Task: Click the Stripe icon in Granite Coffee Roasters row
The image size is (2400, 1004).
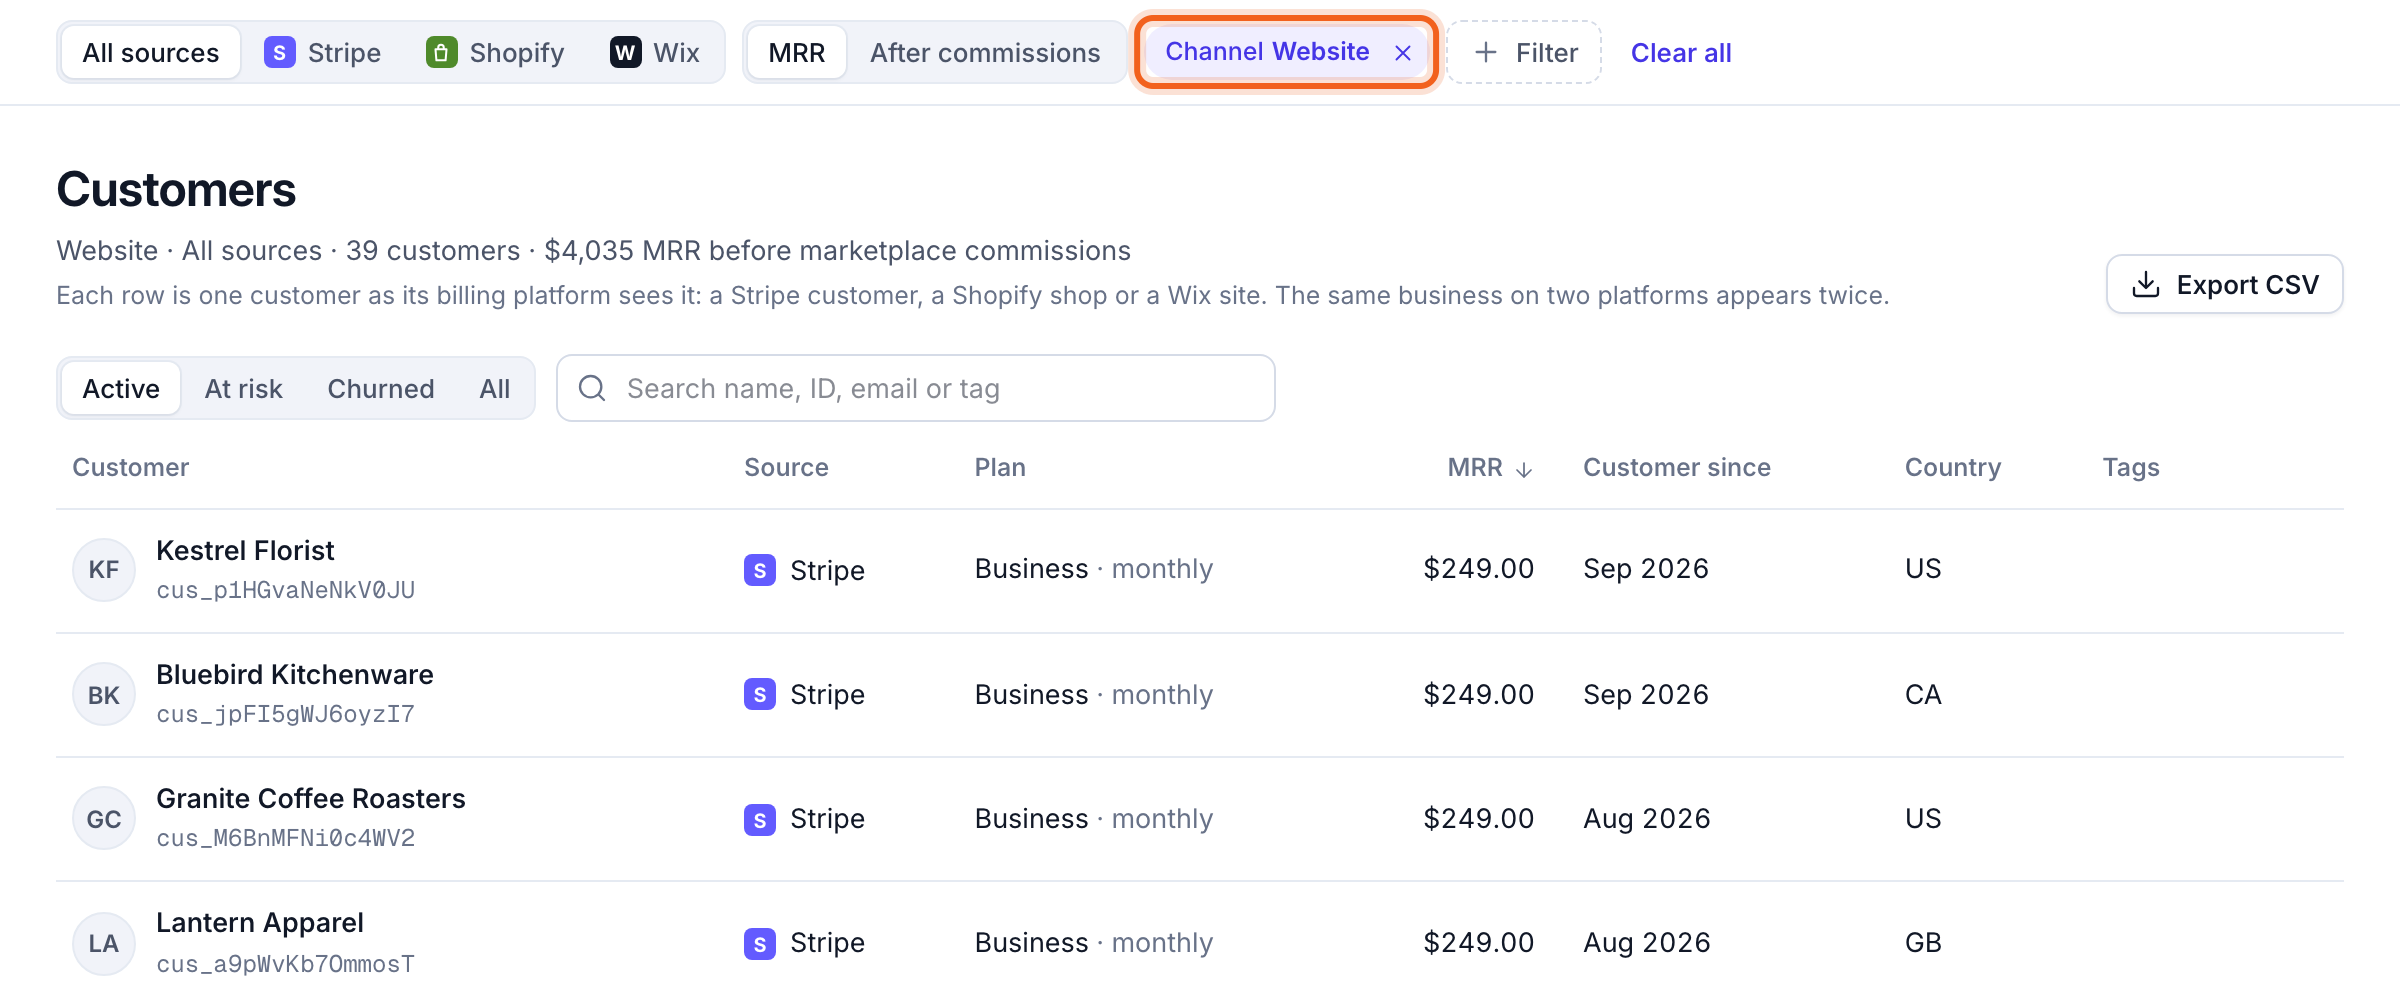Action: [760, 820]
